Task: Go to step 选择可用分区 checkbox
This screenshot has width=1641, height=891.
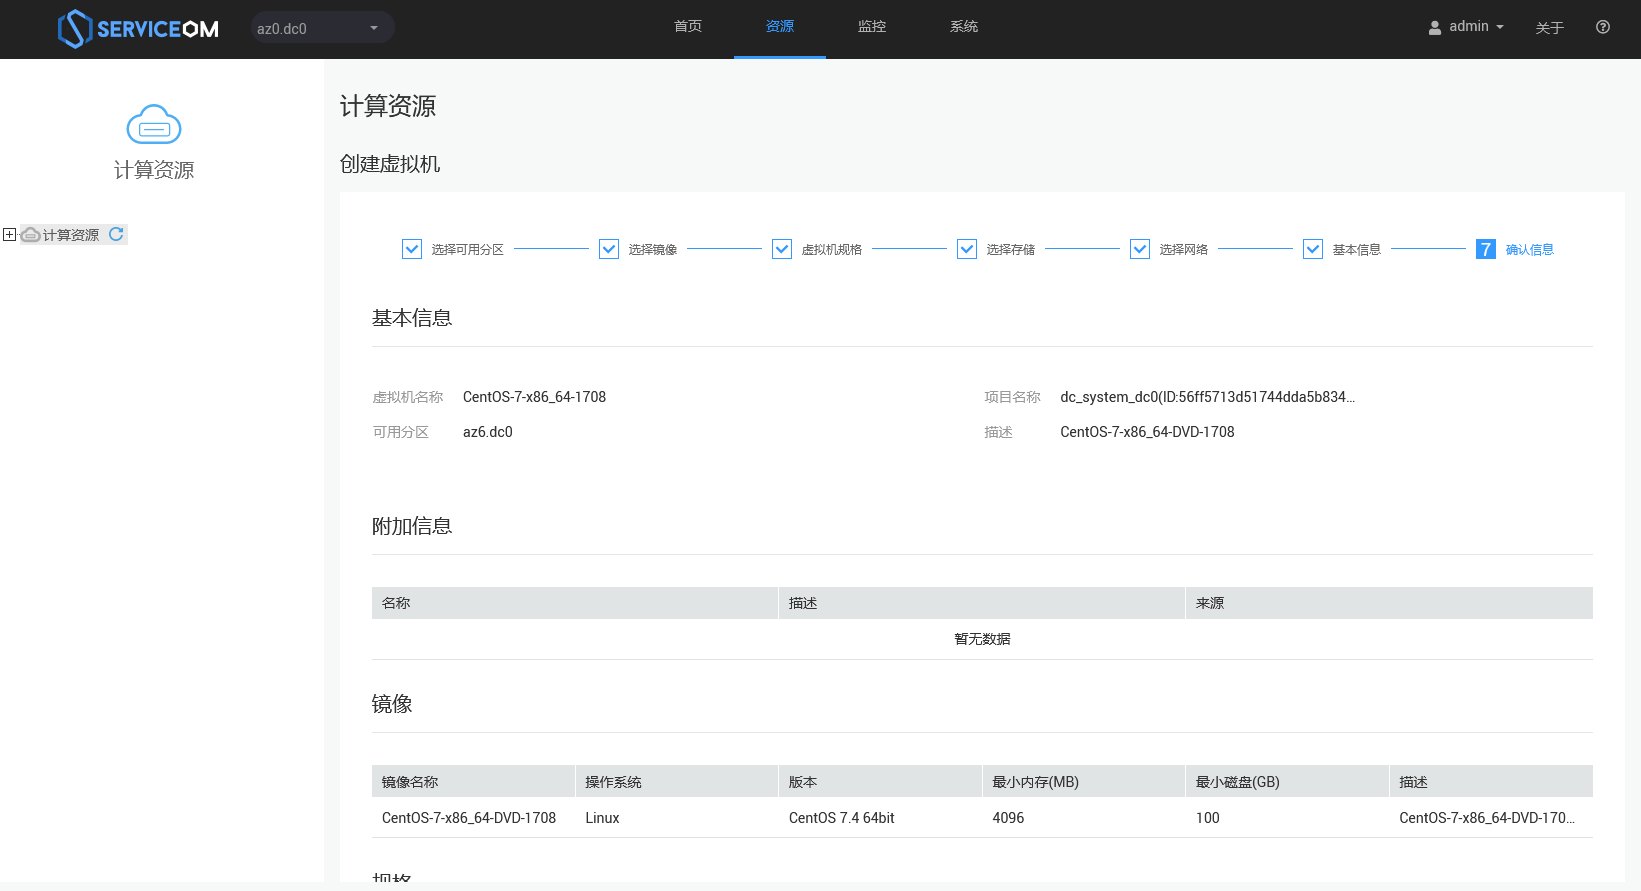Action: pyautogui.click(x=412, y=249)
